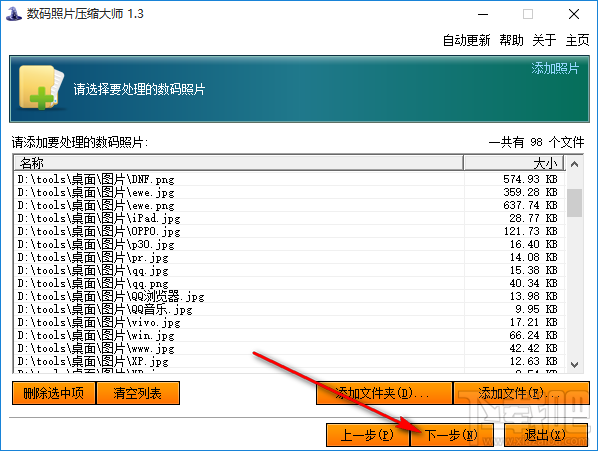Select the vivo.jpg file row
The height and width of the screenshot is (451, 598).
tap(290, 322)
